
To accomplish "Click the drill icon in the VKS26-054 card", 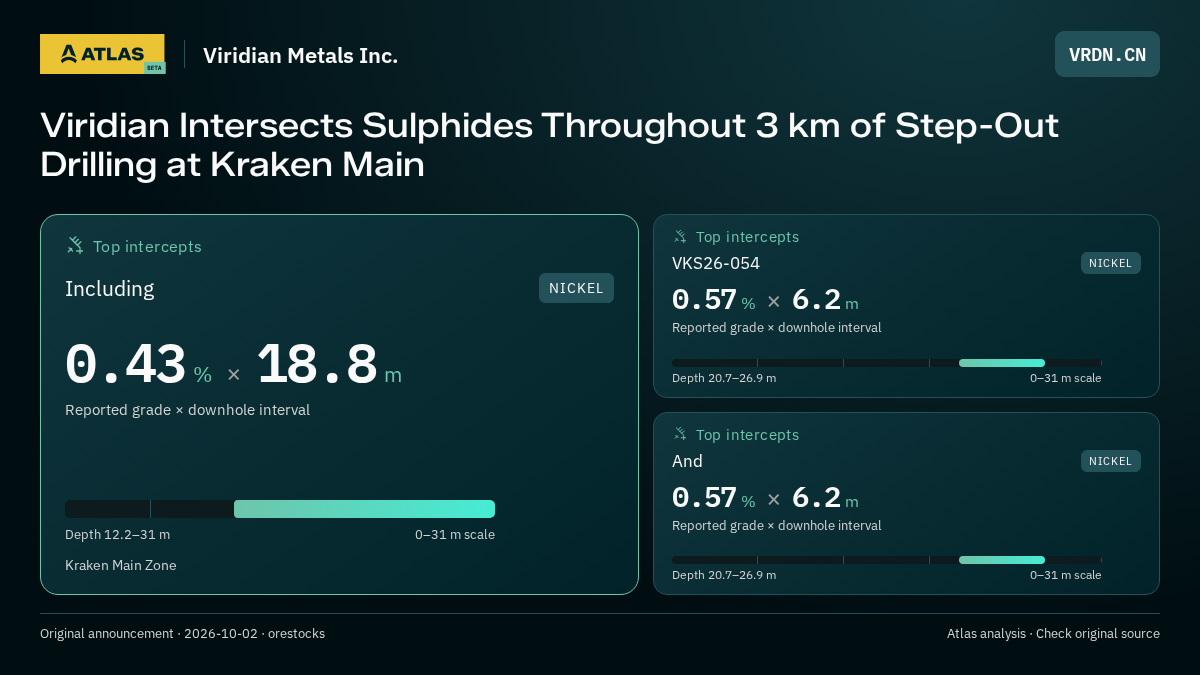I will pos(680,237).
